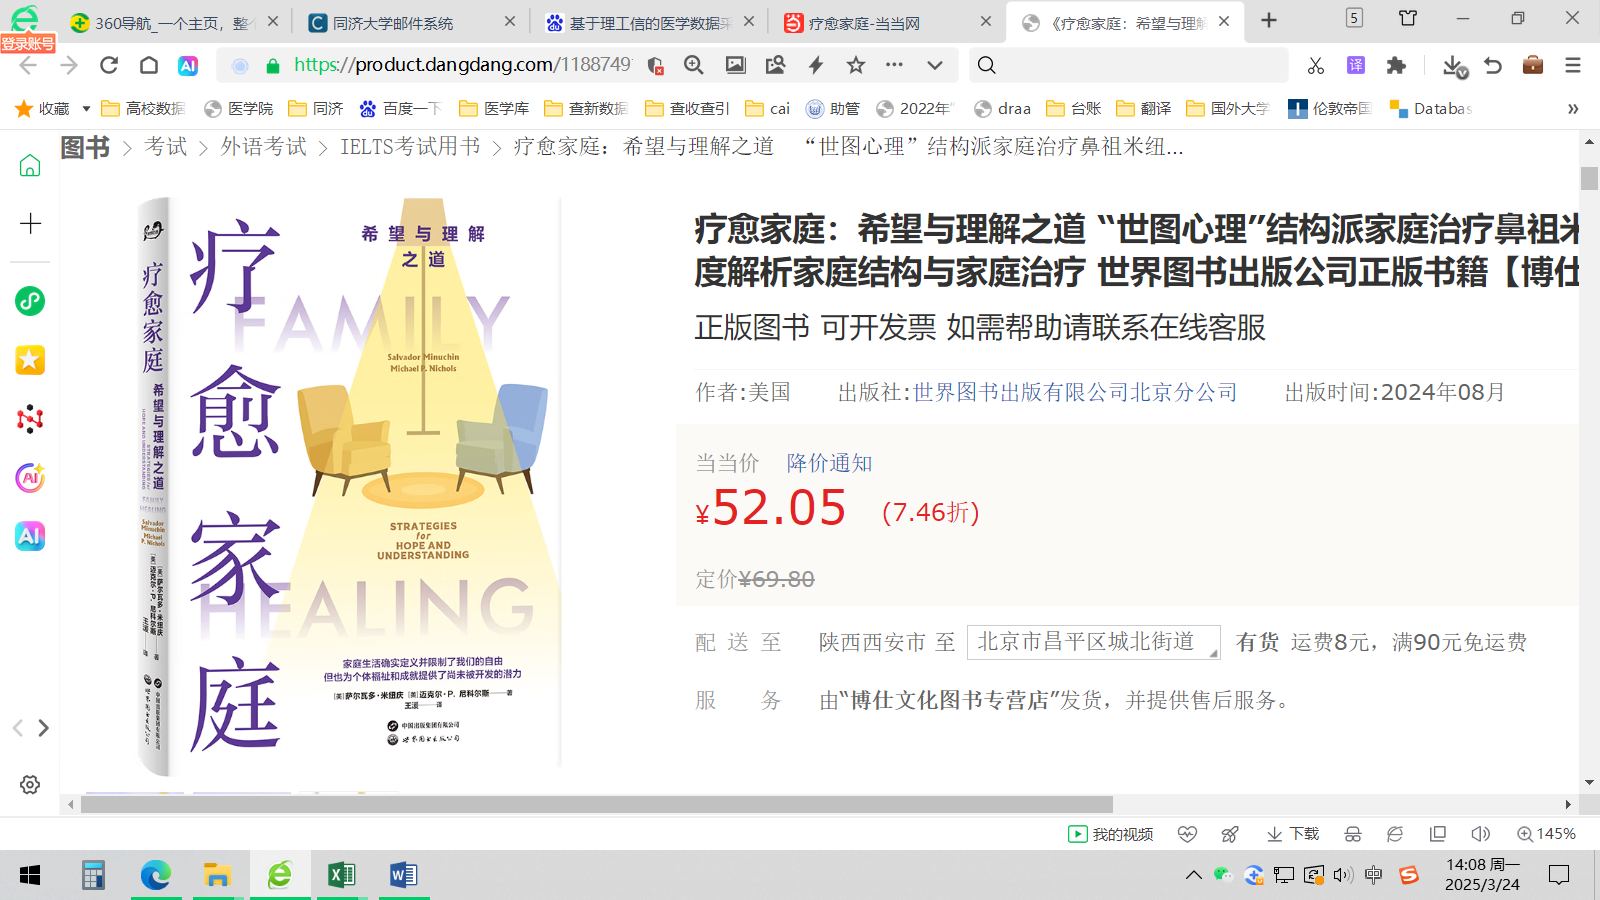1600x900 pixels.
Task: Click the 图书 breadcrumb link
Action: 85,147
